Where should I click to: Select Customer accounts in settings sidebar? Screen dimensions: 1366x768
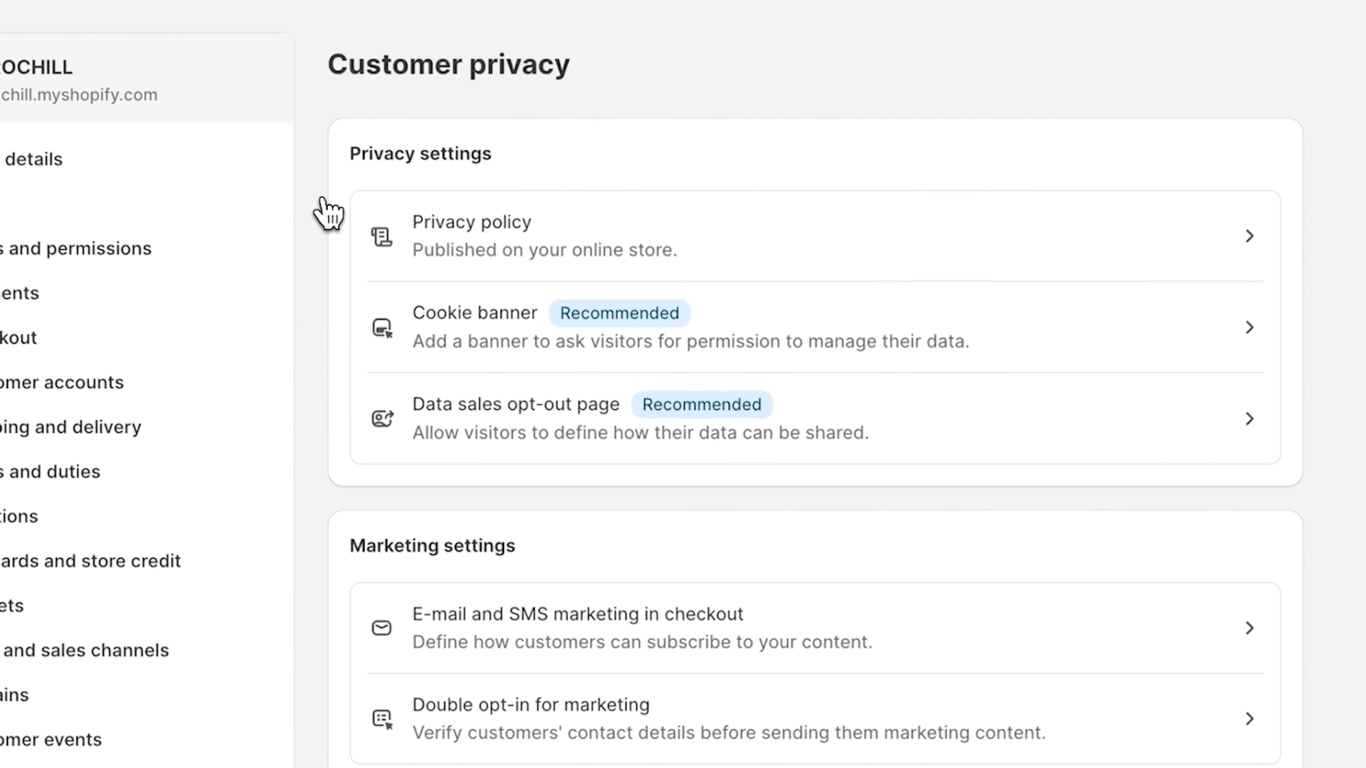point(62,383)
